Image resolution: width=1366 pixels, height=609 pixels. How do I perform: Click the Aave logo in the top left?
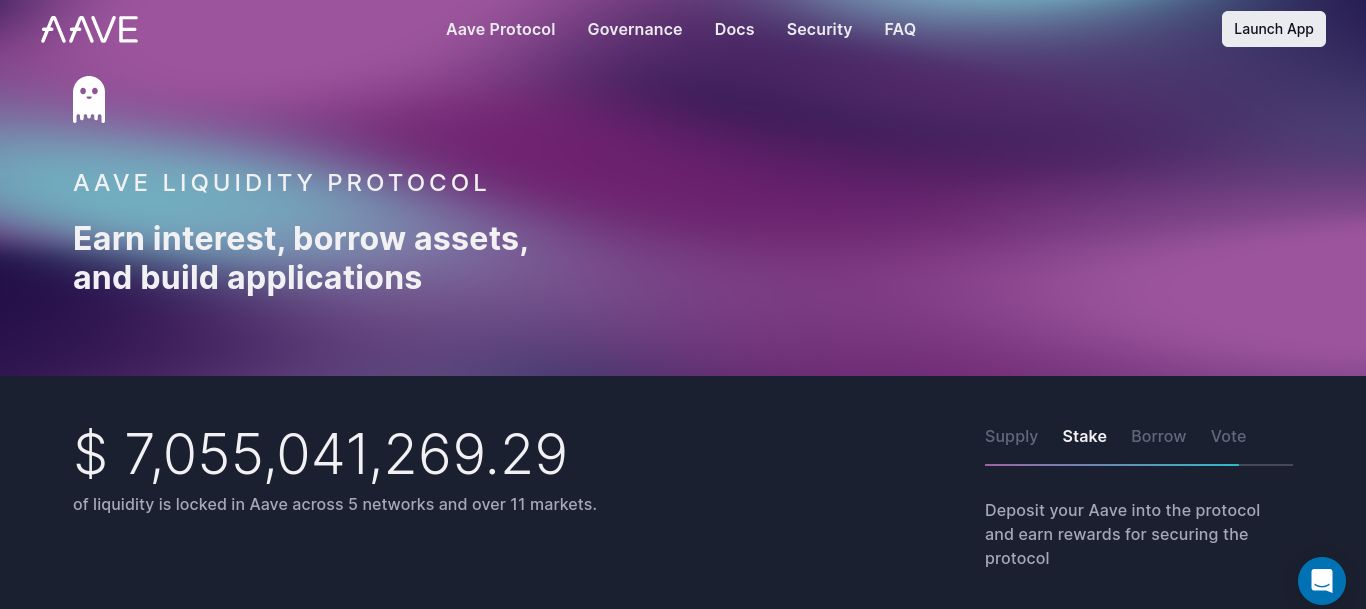click(x=89, y=29)
